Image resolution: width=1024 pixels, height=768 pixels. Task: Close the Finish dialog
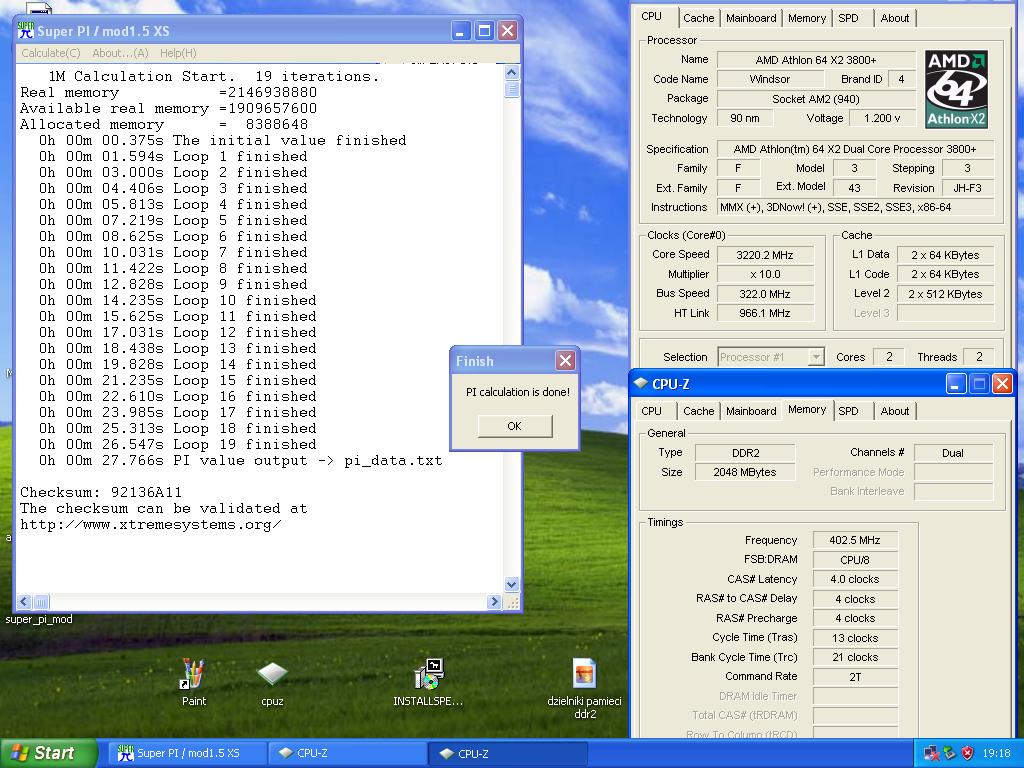pos(565,360)
